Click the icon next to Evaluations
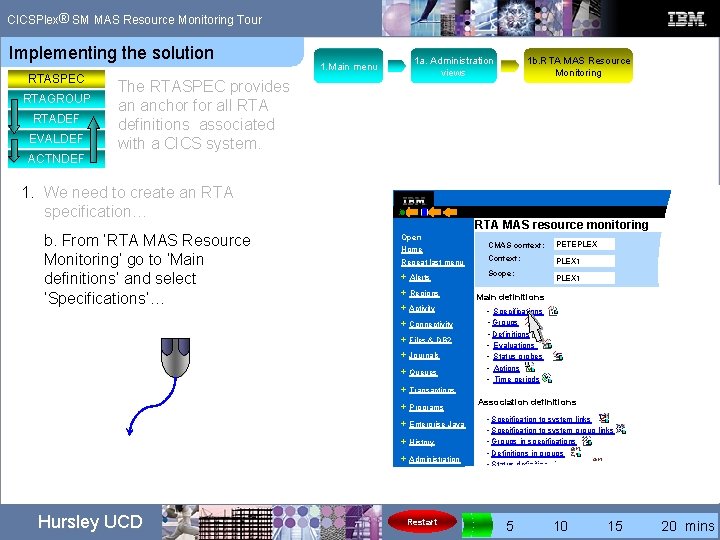This screenshot has width=720, height=540. [547, 344]
